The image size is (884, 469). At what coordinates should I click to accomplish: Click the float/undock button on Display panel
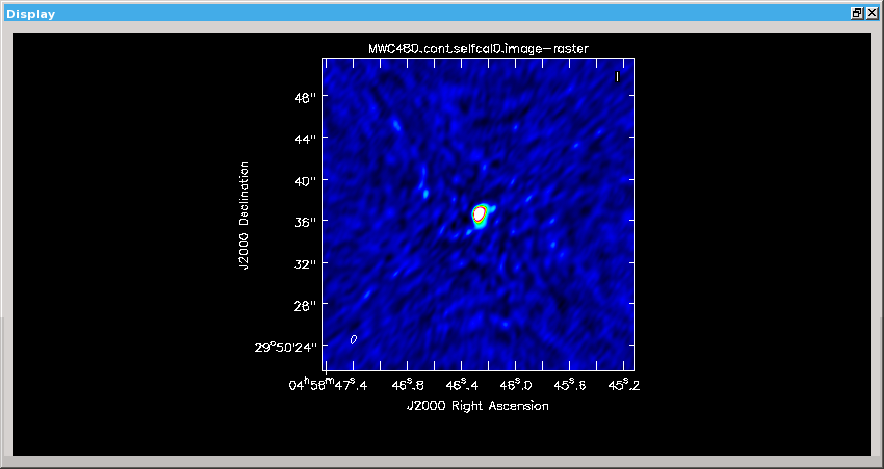pyautogui.click(x=857, y=14)
